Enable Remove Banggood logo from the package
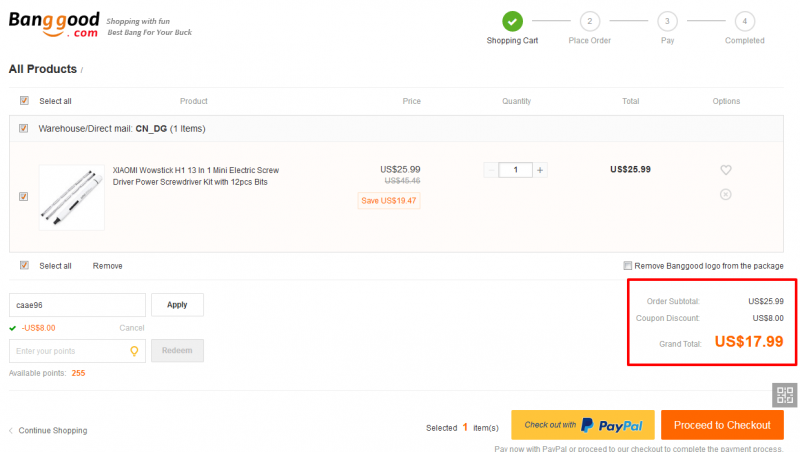 pos(628,266)
